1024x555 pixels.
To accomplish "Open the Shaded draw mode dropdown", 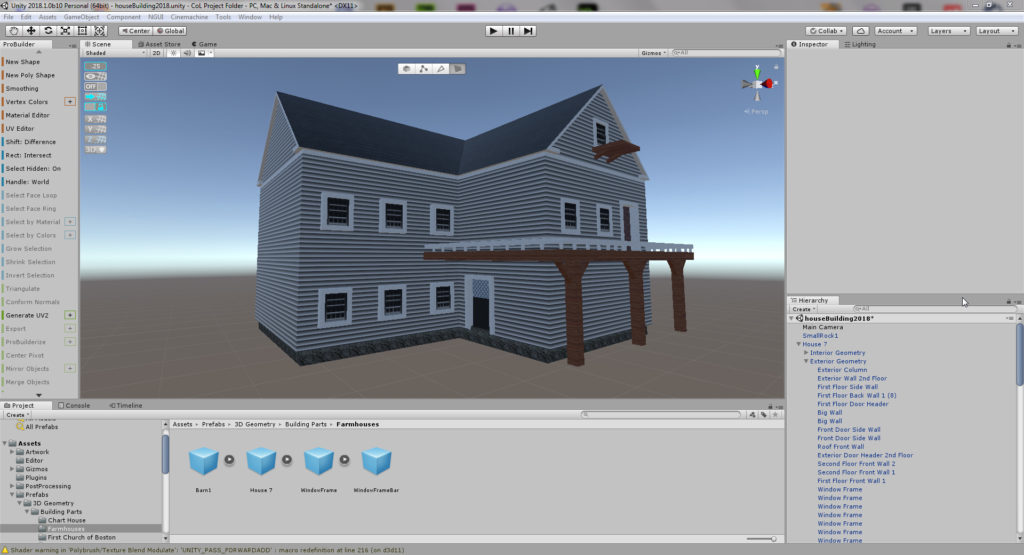I will pyautogui.click(x=115, y=53).
